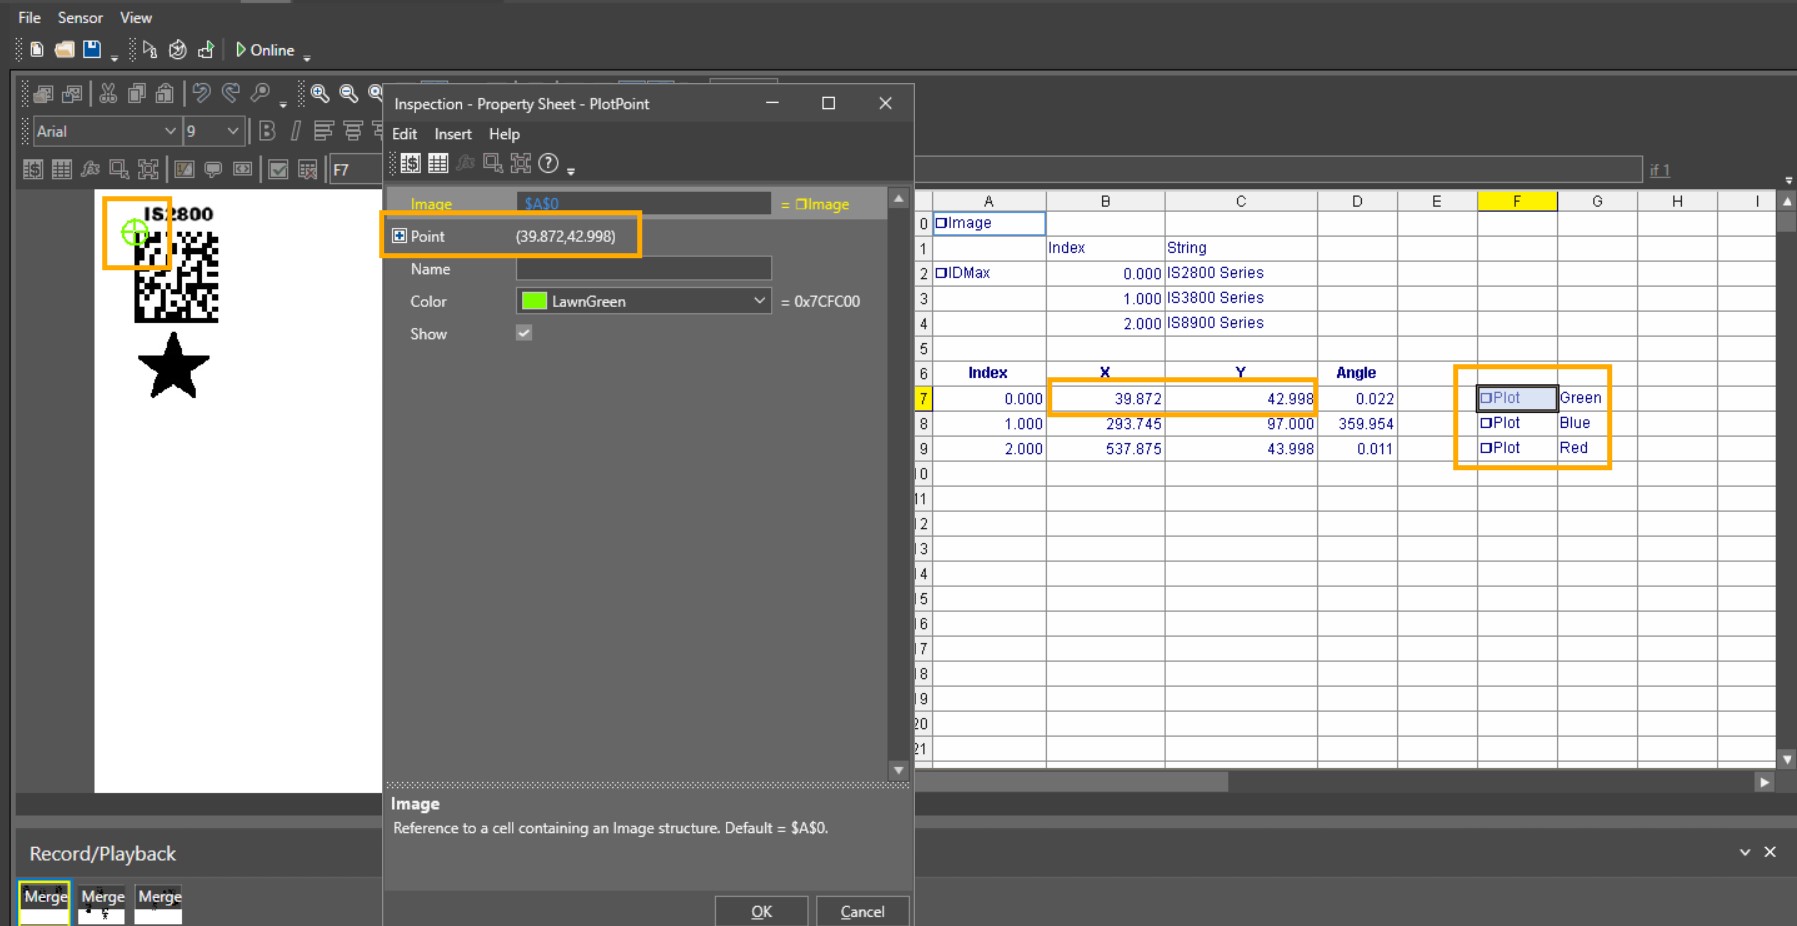
Task: Expand the font size 9 dropdown
Action: [x=232, y=131]
